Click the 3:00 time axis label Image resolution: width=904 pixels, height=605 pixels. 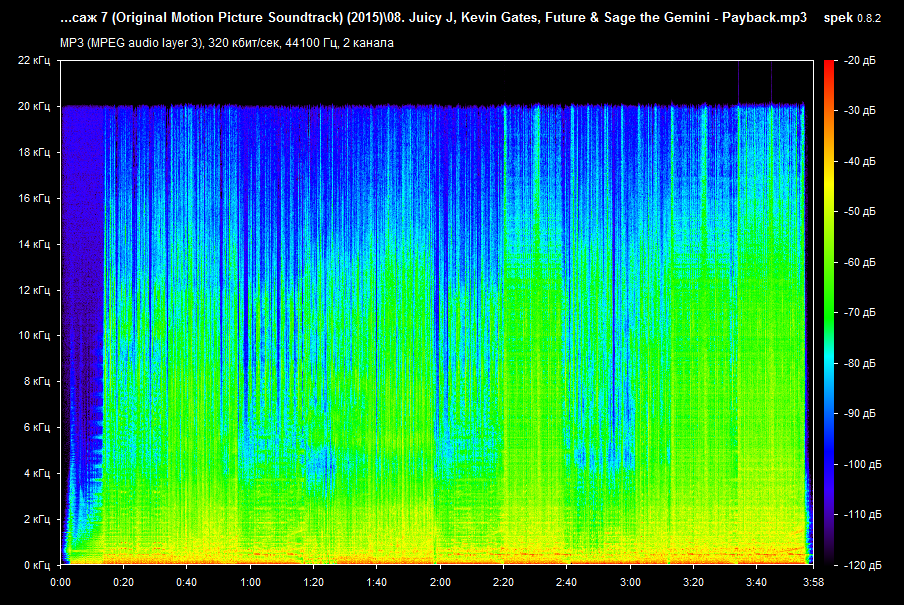630,582
